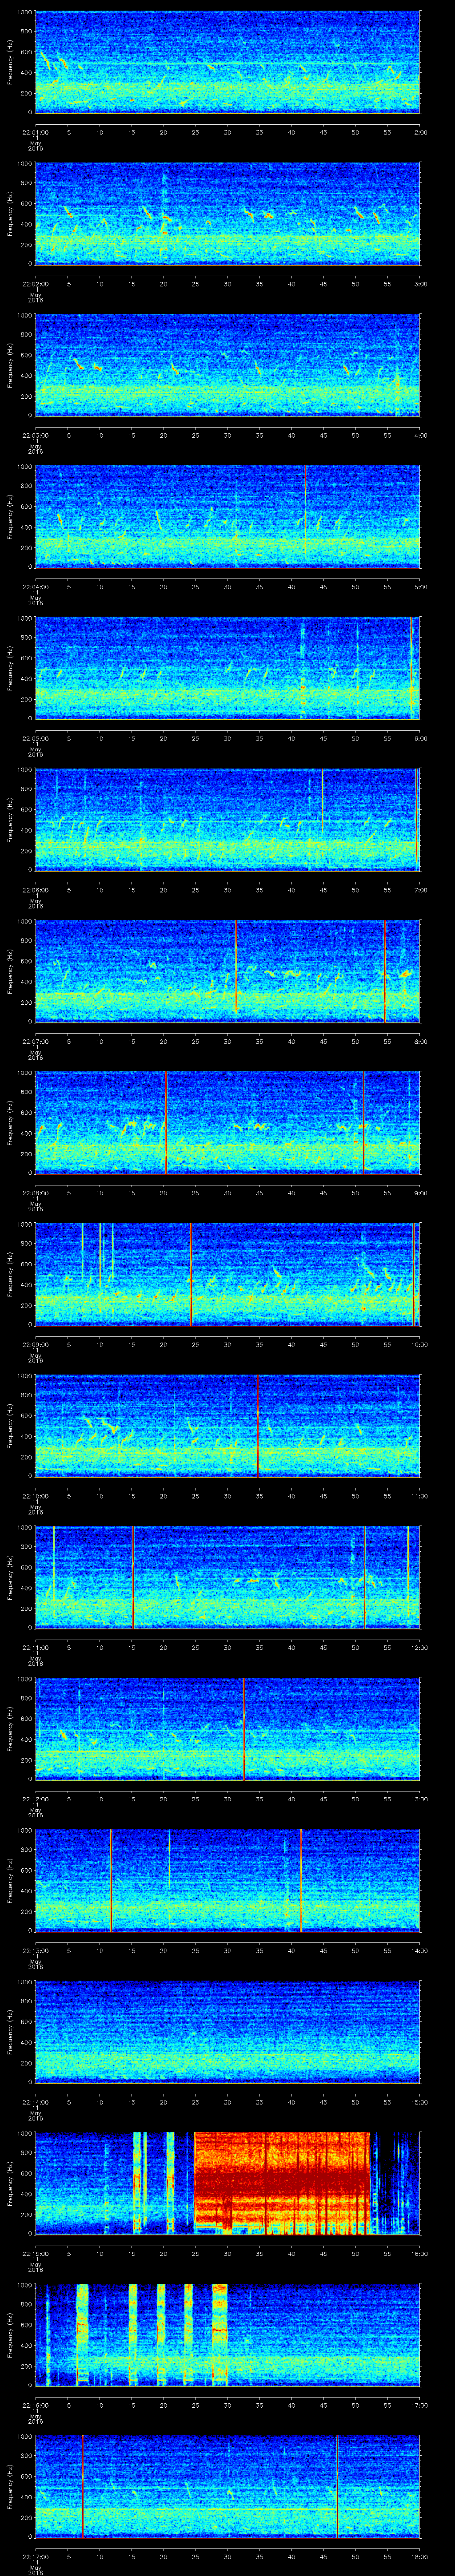Click the "10:00" end time label
455x2576 pixels.
click(x=419, y=1344)
